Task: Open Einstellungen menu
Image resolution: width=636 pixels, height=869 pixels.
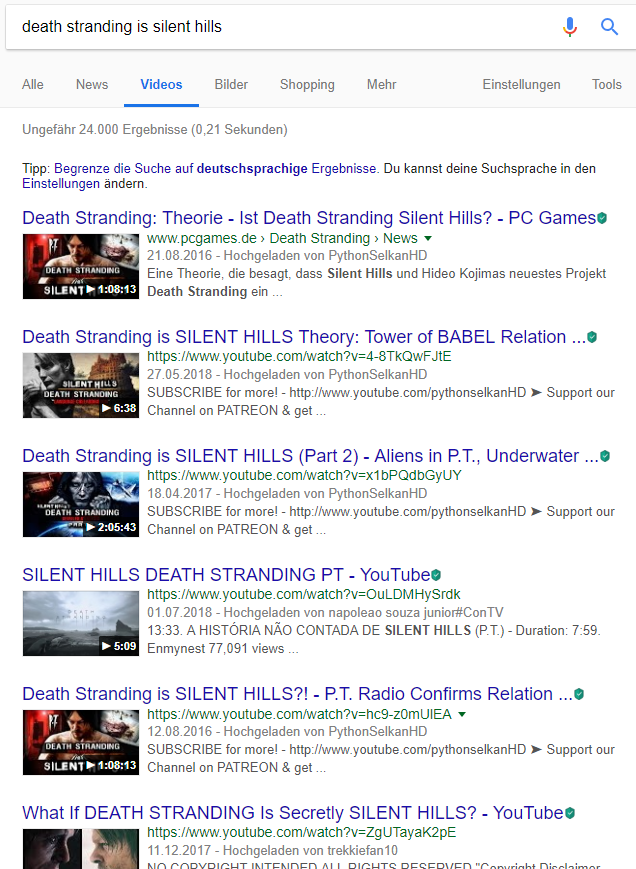Action: pos(521,84)
